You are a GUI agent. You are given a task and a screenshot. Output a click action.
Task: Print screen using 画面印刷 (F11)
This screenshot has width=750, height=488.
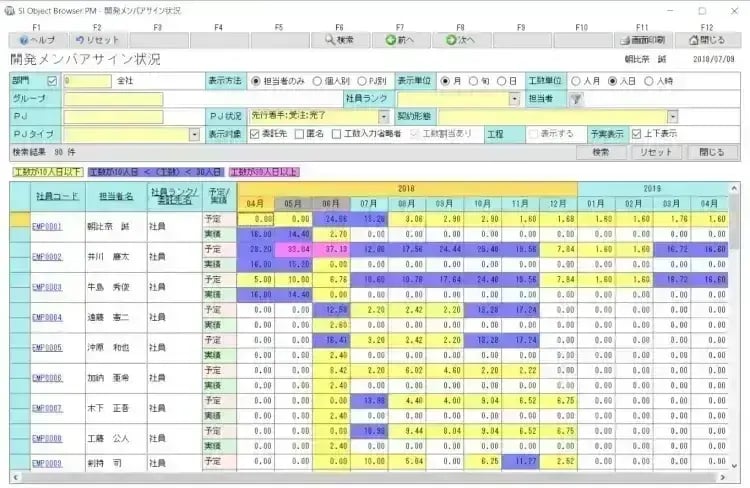[x=641, y=40]
